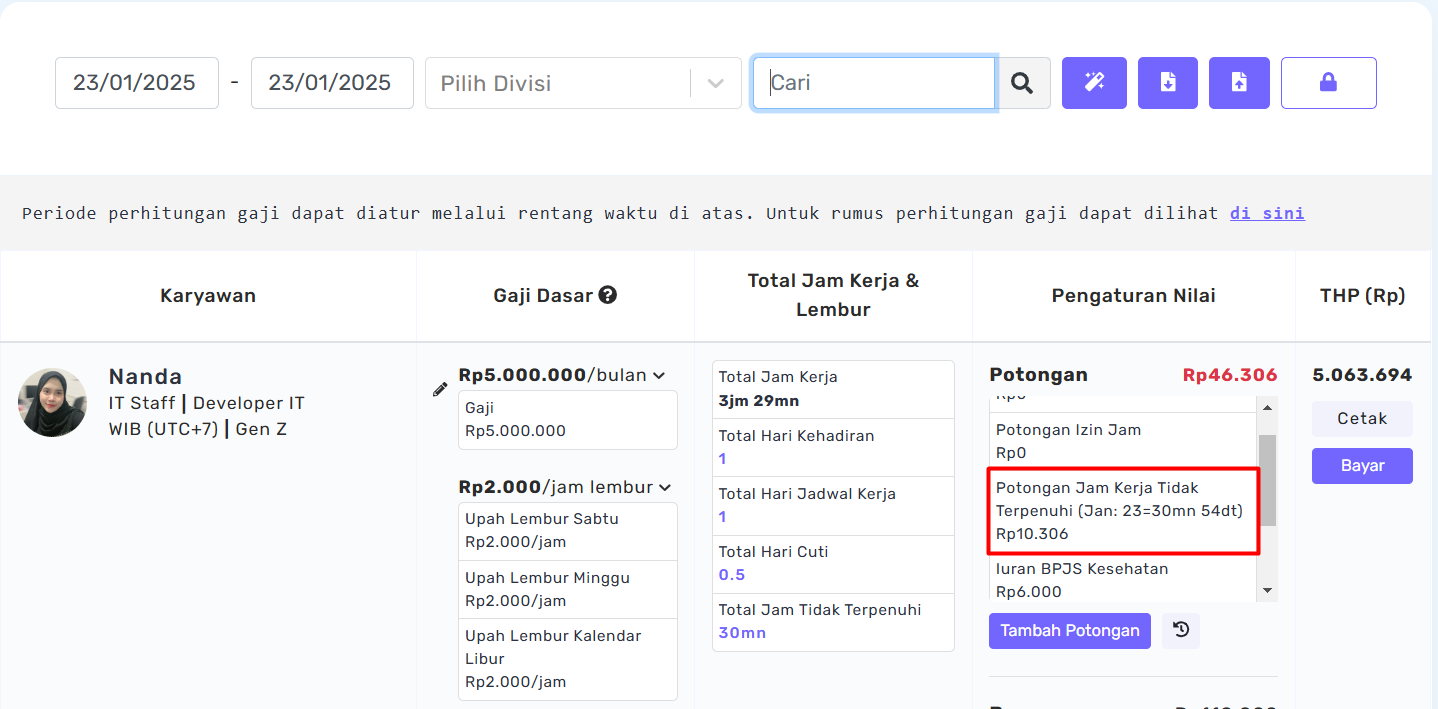Open the 'di sini' formula link
Screen dimensions: 1438x709
[1267, 213]
